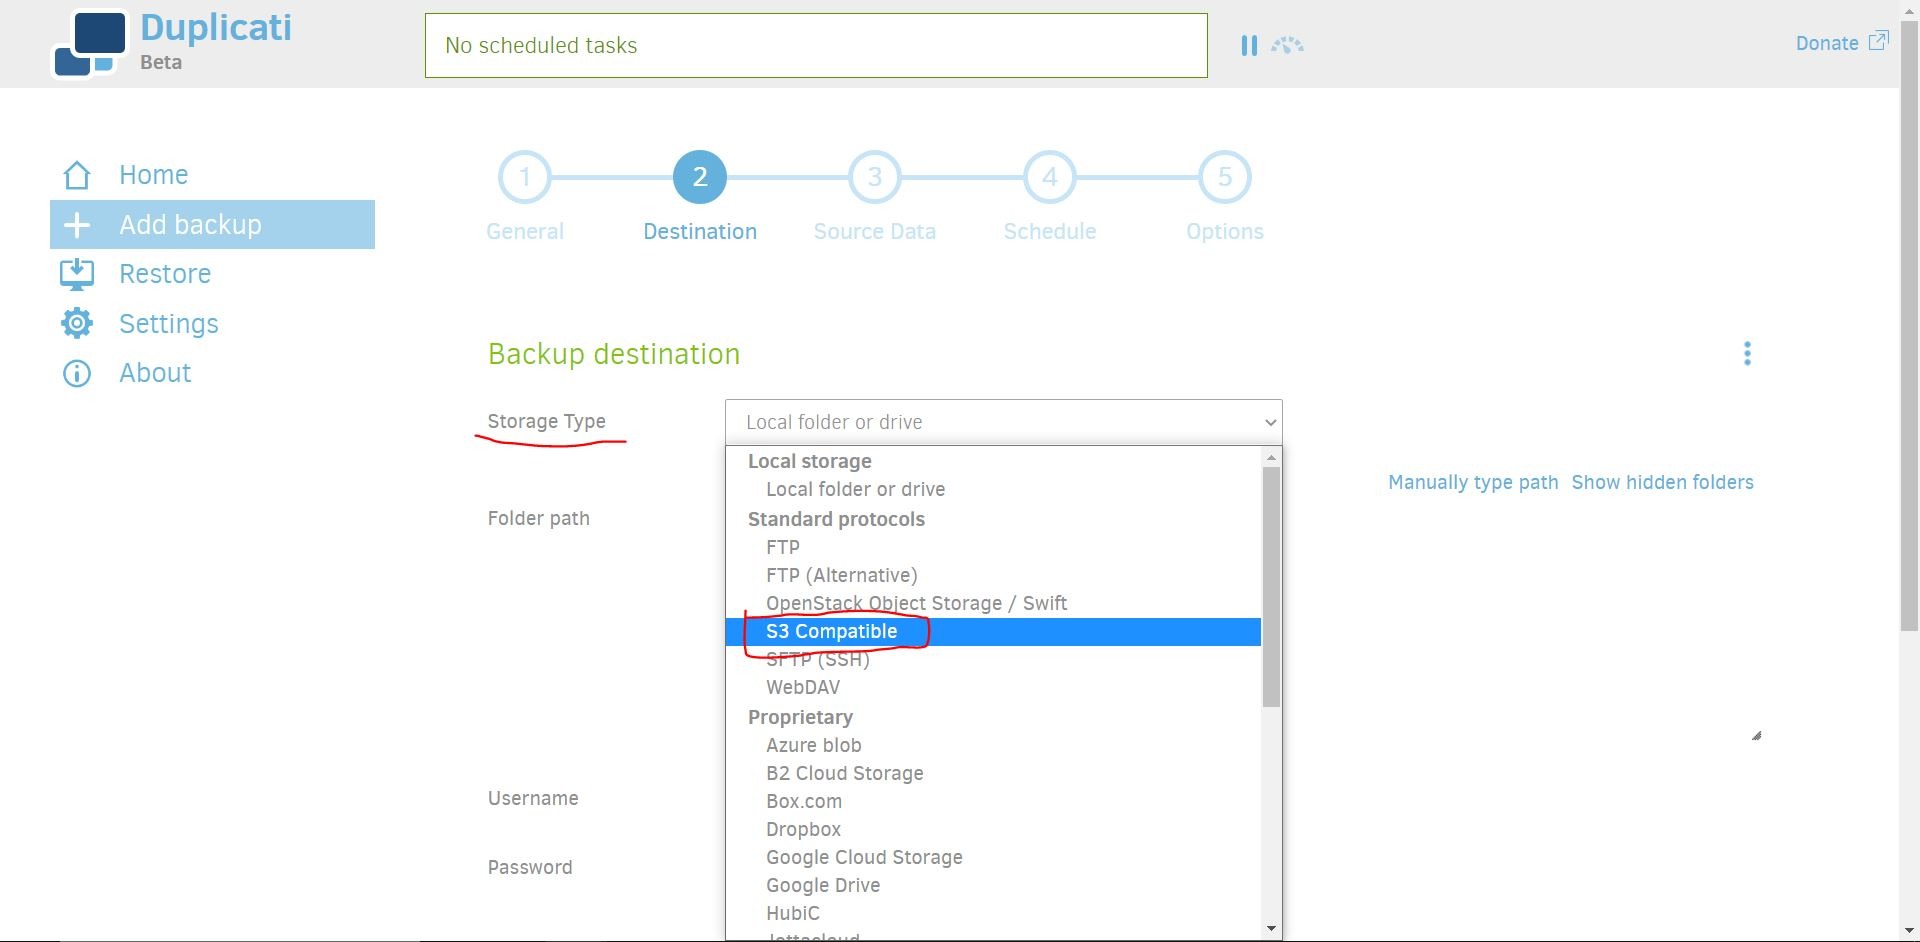Click the scroll-down arrow of dropdown list
The height and width of the screenshot is (942, 1920).
click(1271, 929)
